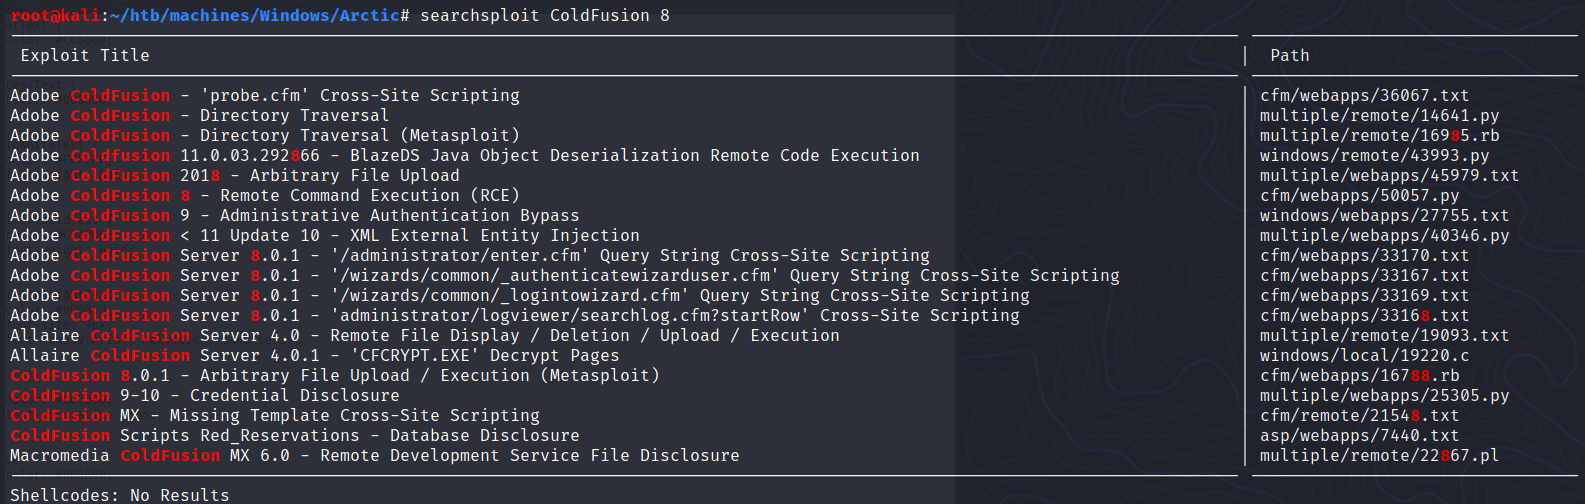
Task: Click the path multiple/remote/14641.py
Action: click(x=1379, y=116)
